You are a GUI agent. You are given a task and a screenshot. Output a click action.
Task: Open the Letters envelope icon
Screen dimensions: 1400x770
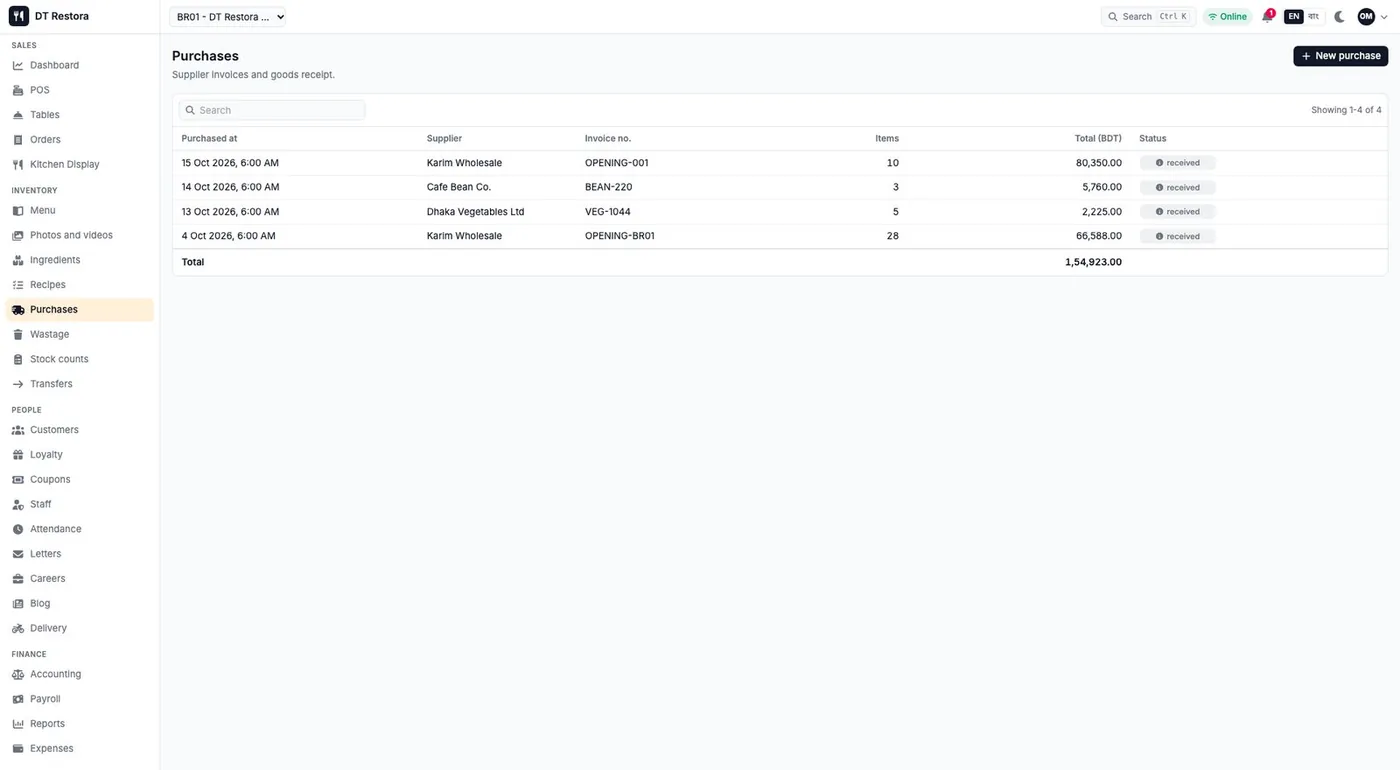18,554
